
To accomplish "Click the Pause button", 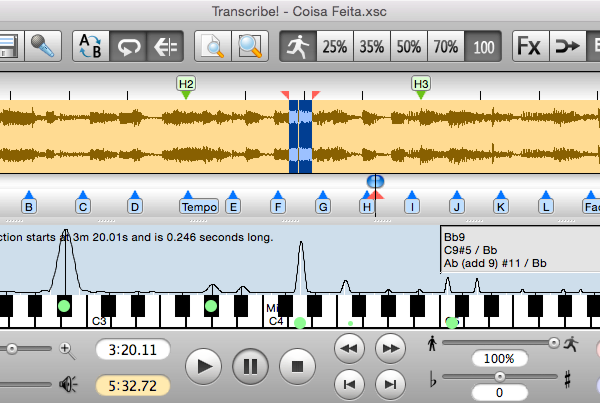I will tap(250, 367).
